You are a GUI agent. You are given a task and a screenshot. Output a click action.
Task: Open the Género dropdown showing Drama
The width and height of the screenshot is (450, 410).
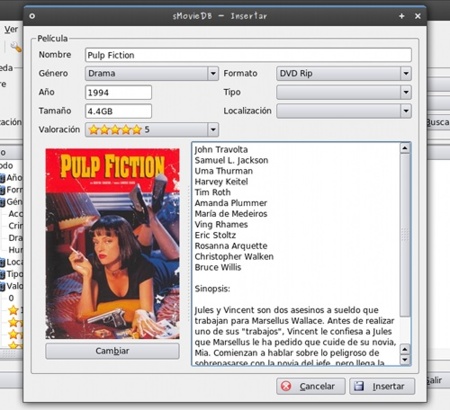(x=152, y=73)
